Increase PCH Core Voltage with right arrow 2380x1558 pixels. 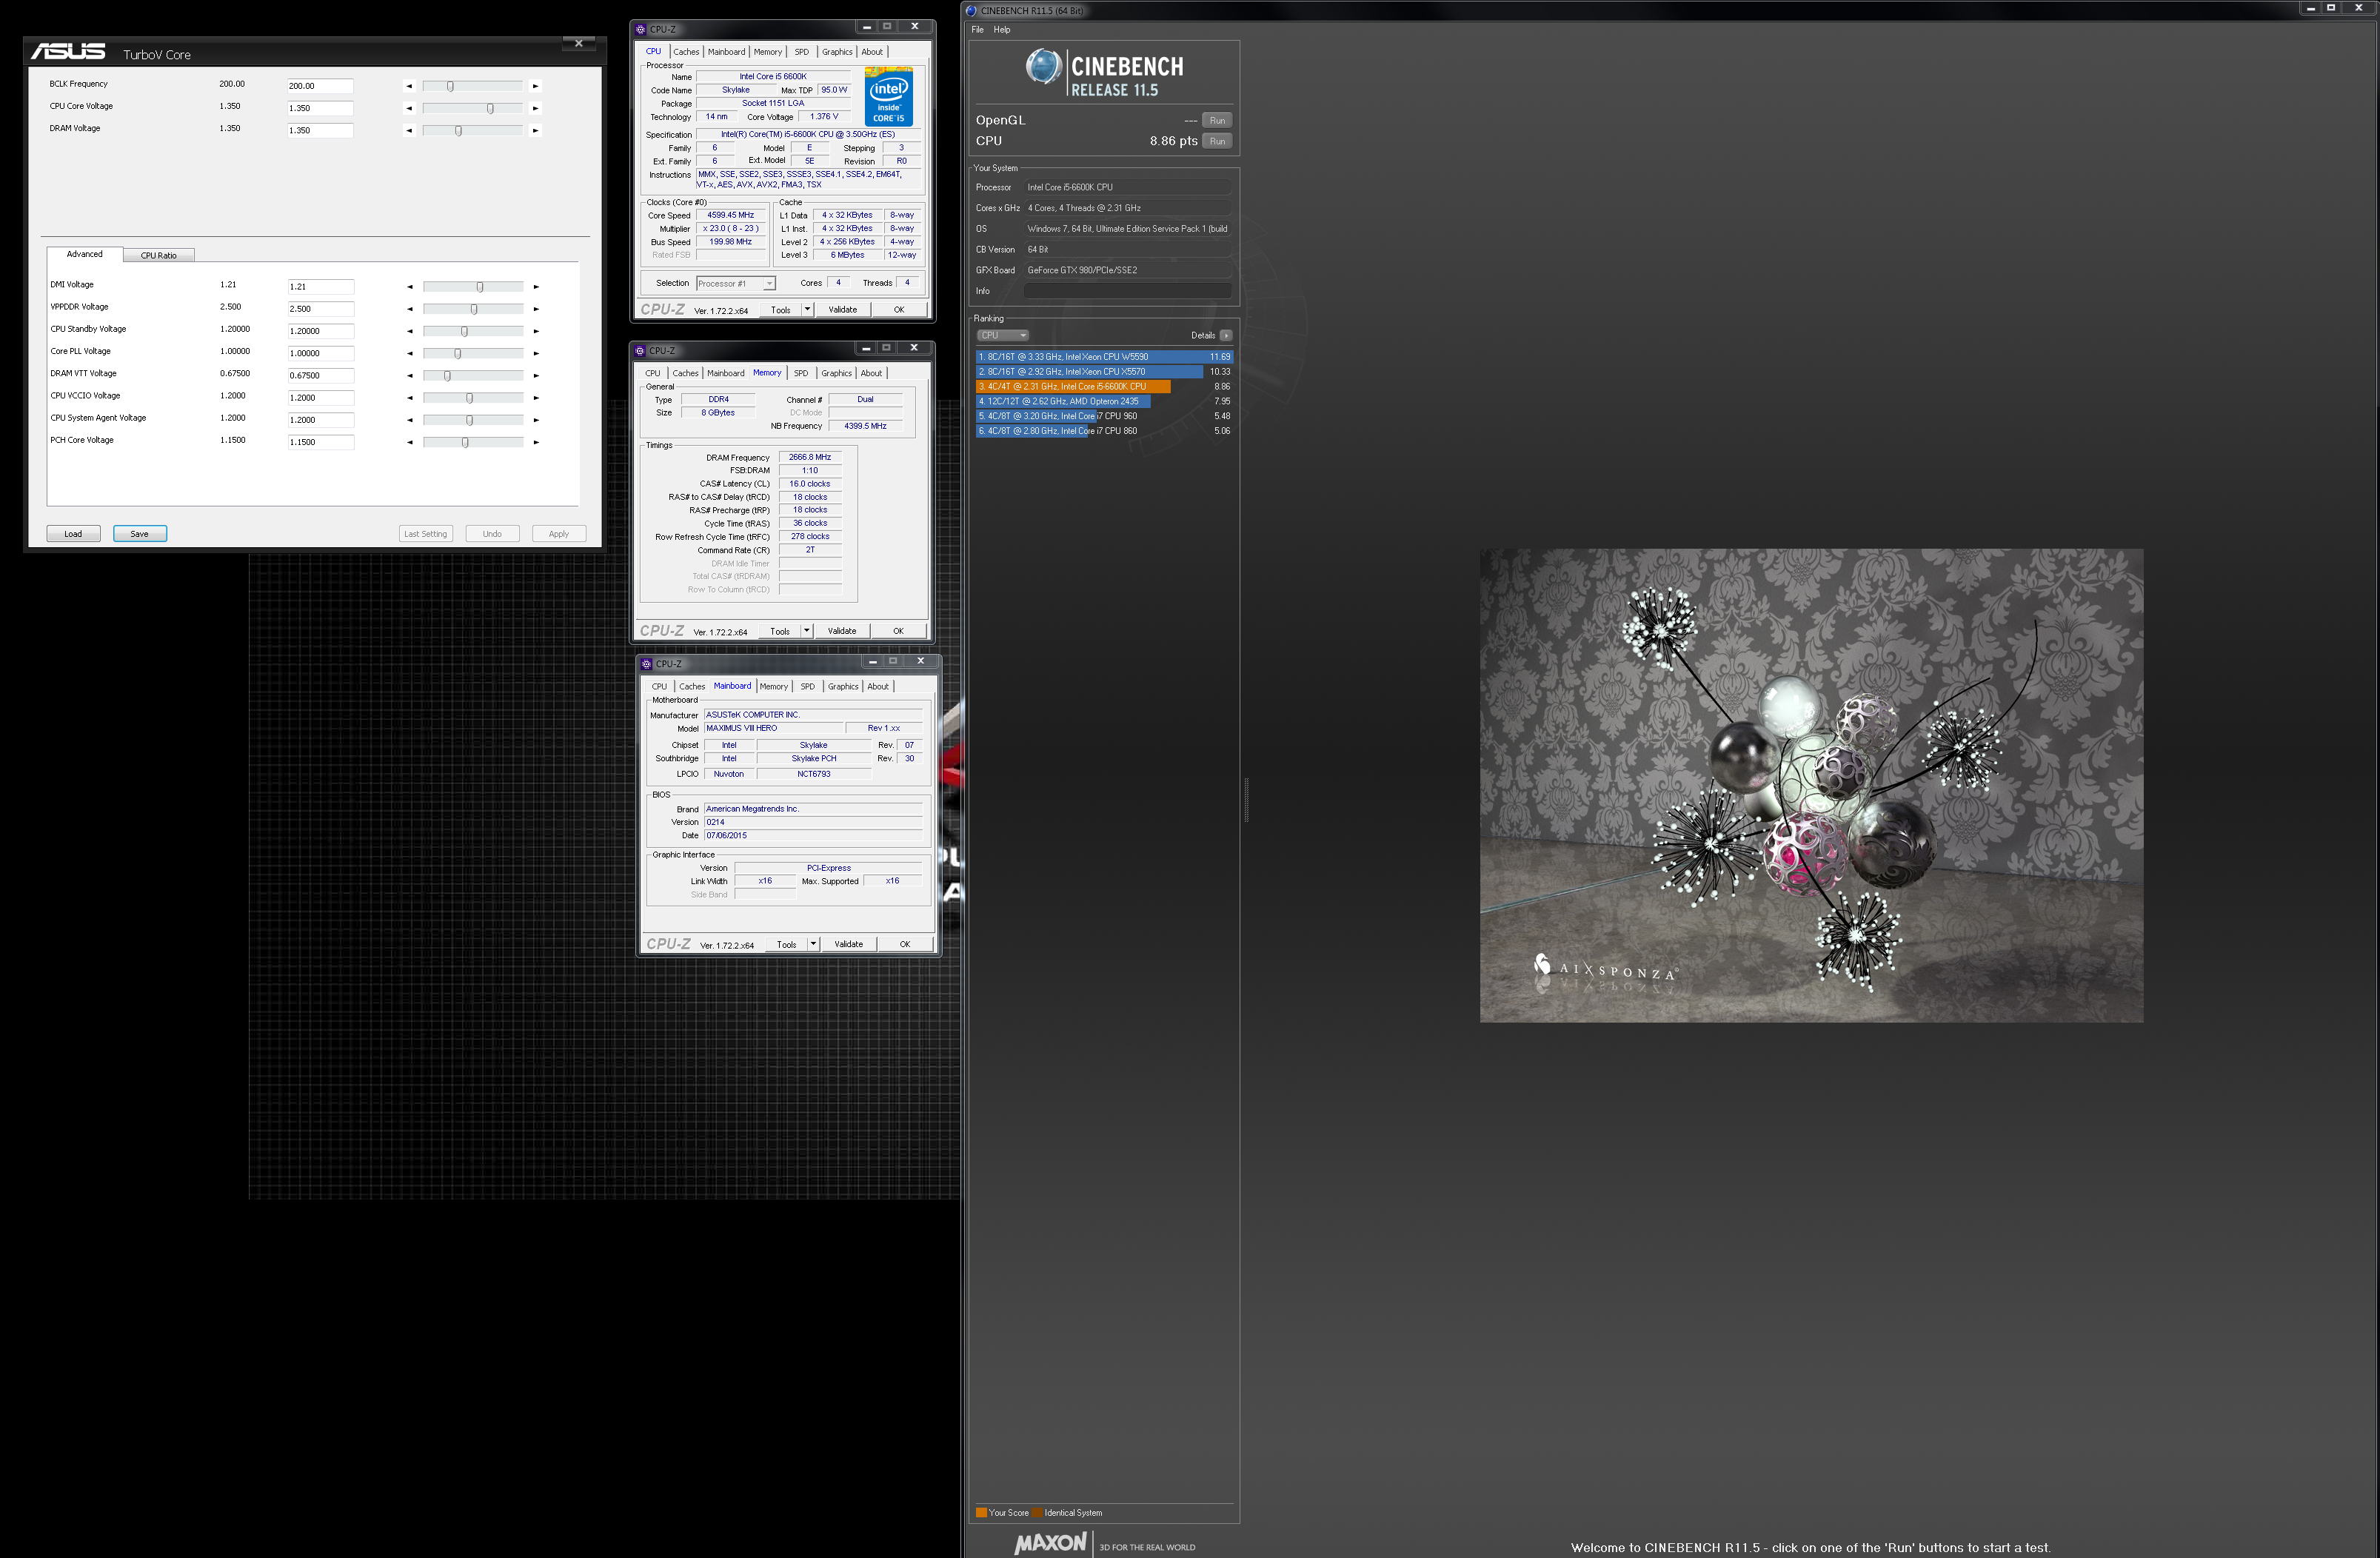536,442
